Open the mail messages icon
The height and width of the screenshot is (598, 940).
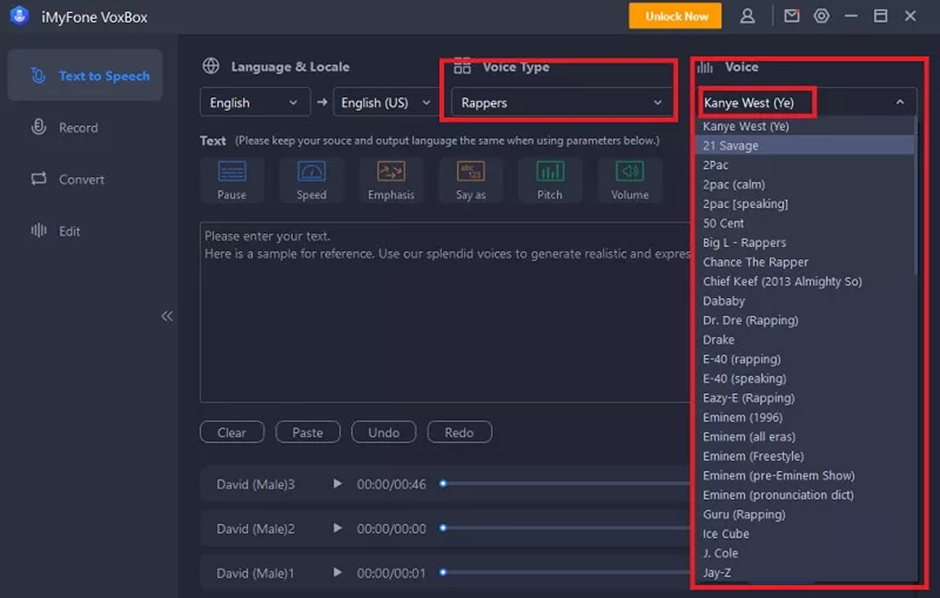(x=792, y=16)
